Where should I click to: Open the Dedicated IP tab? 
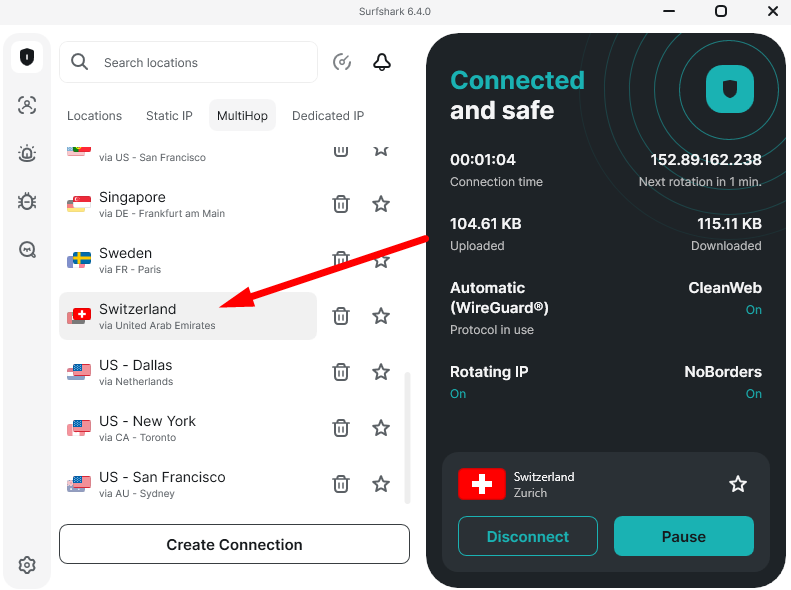[x=328, y=115]
